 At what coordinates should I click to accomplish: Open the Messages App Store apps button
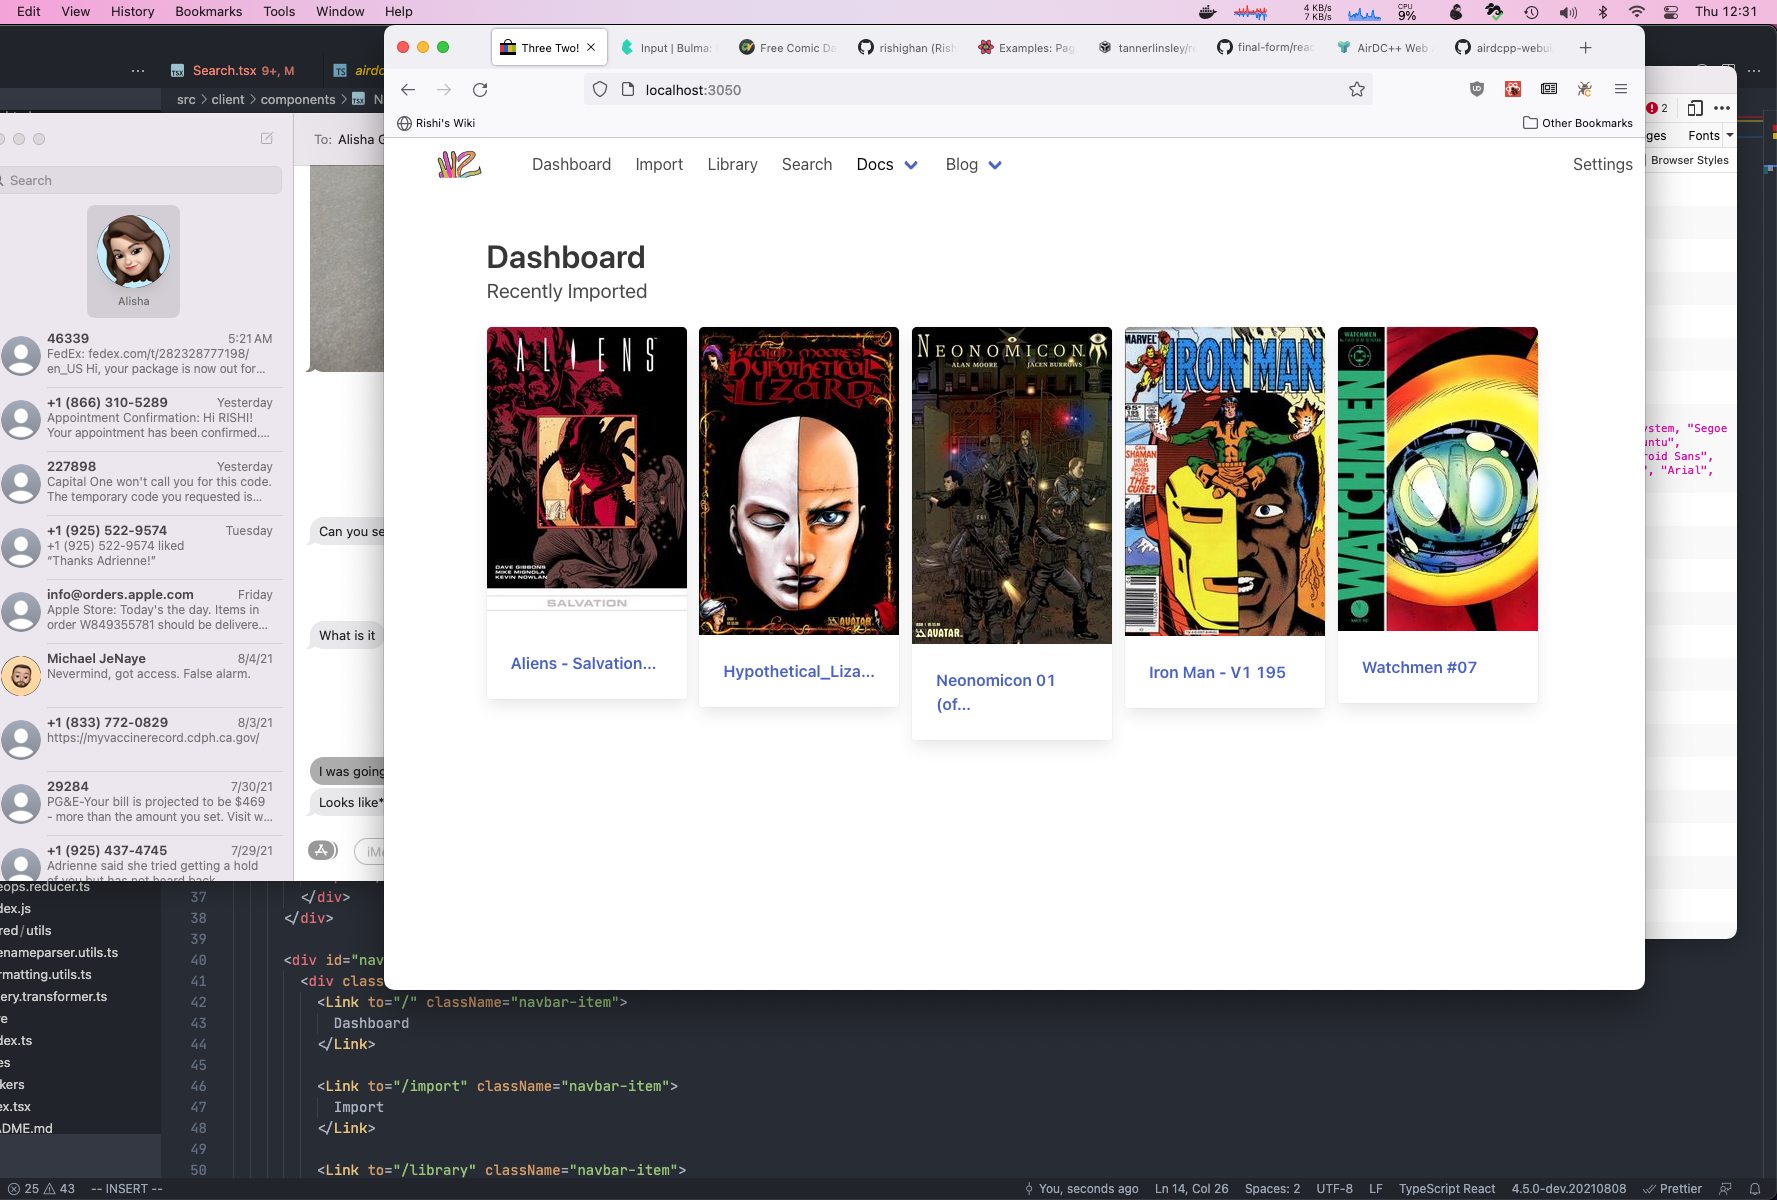321,851
